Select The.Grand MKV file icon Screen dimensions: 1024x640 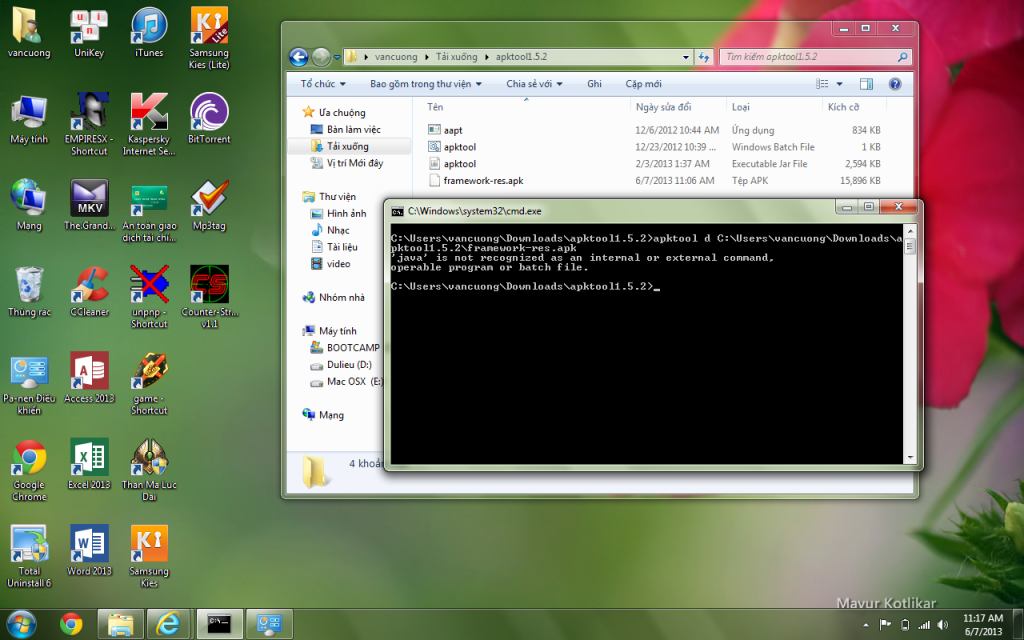pyautogui.click(x=89, y=205)
